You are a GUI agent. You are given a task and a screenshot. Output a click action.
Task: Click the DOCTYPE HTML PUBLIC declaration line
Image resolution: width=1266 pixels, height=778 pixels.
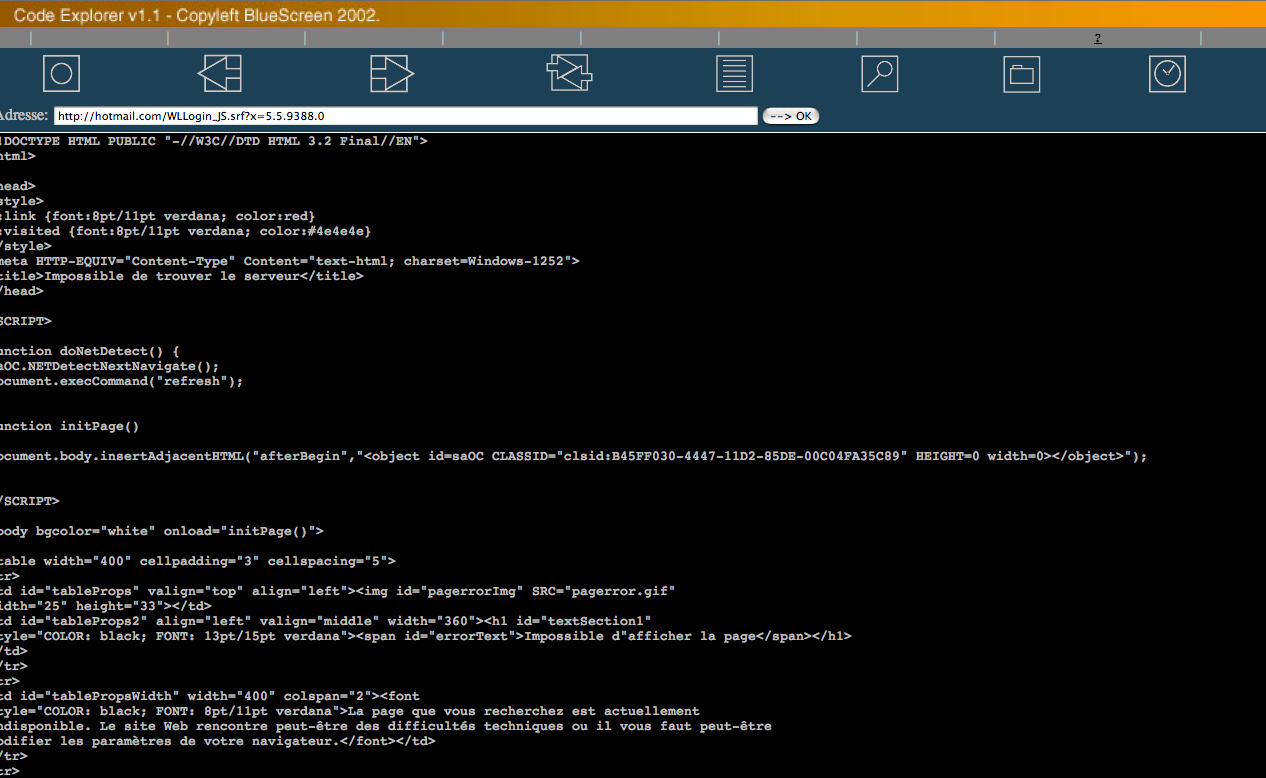[x=214, y=141]
